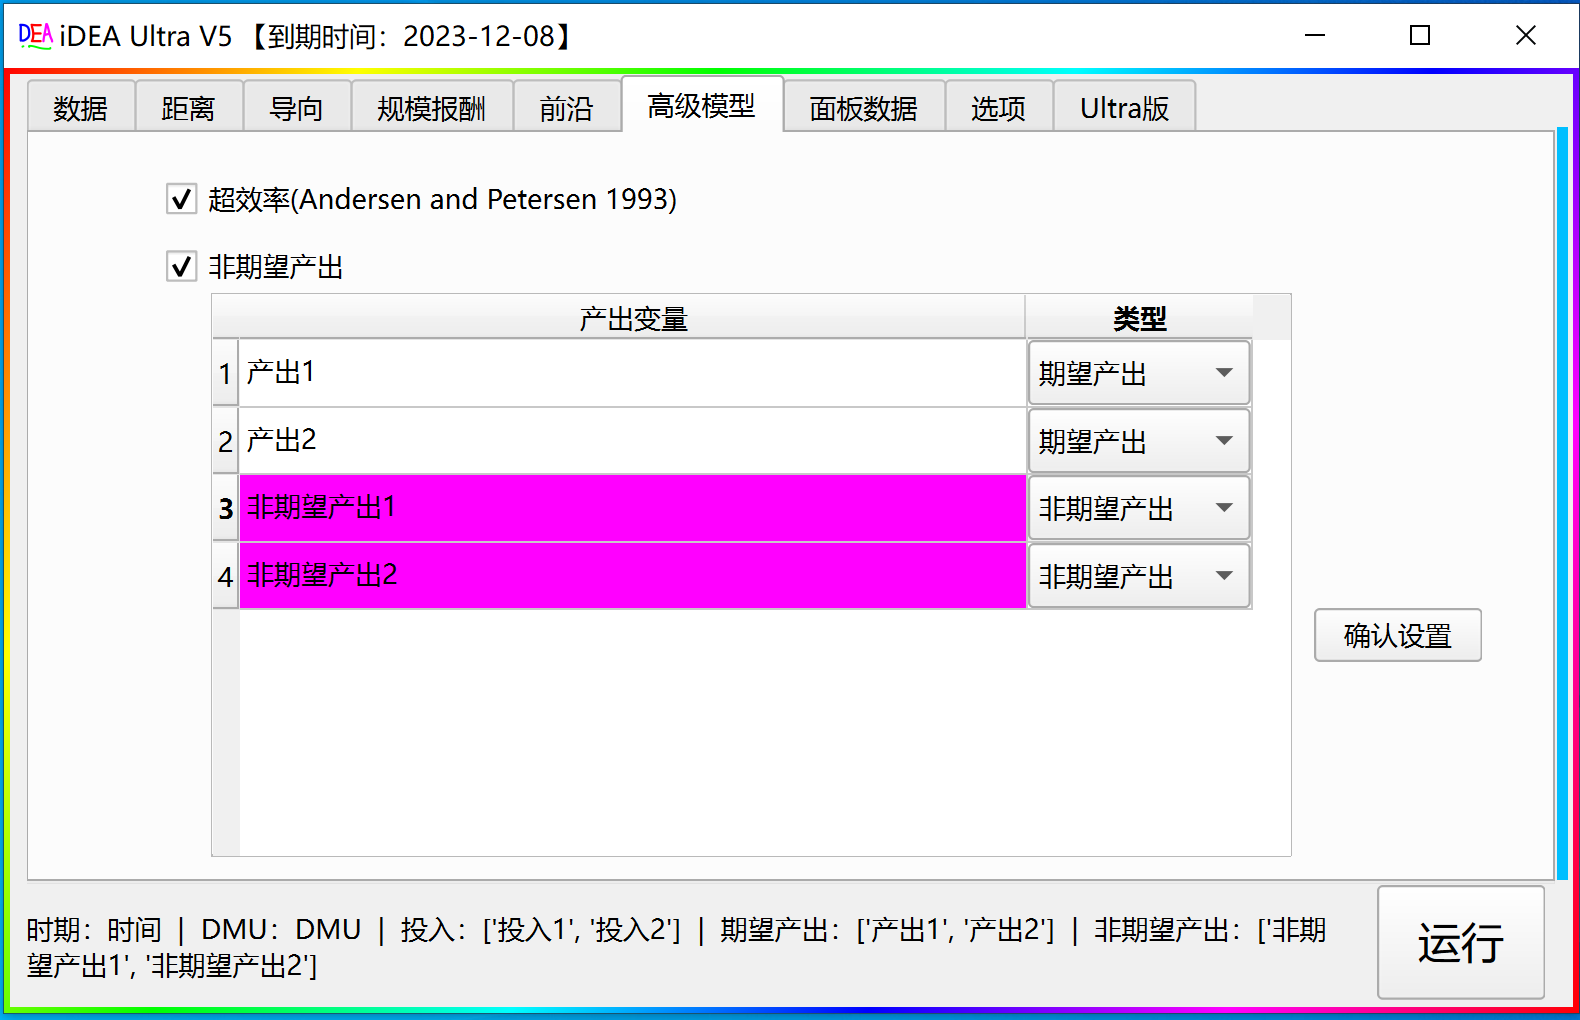Select the magenta 非期望产出1 cell
Image resolution: width=1580 pixels, height=1020 pixels.
(x=632, y=508)
